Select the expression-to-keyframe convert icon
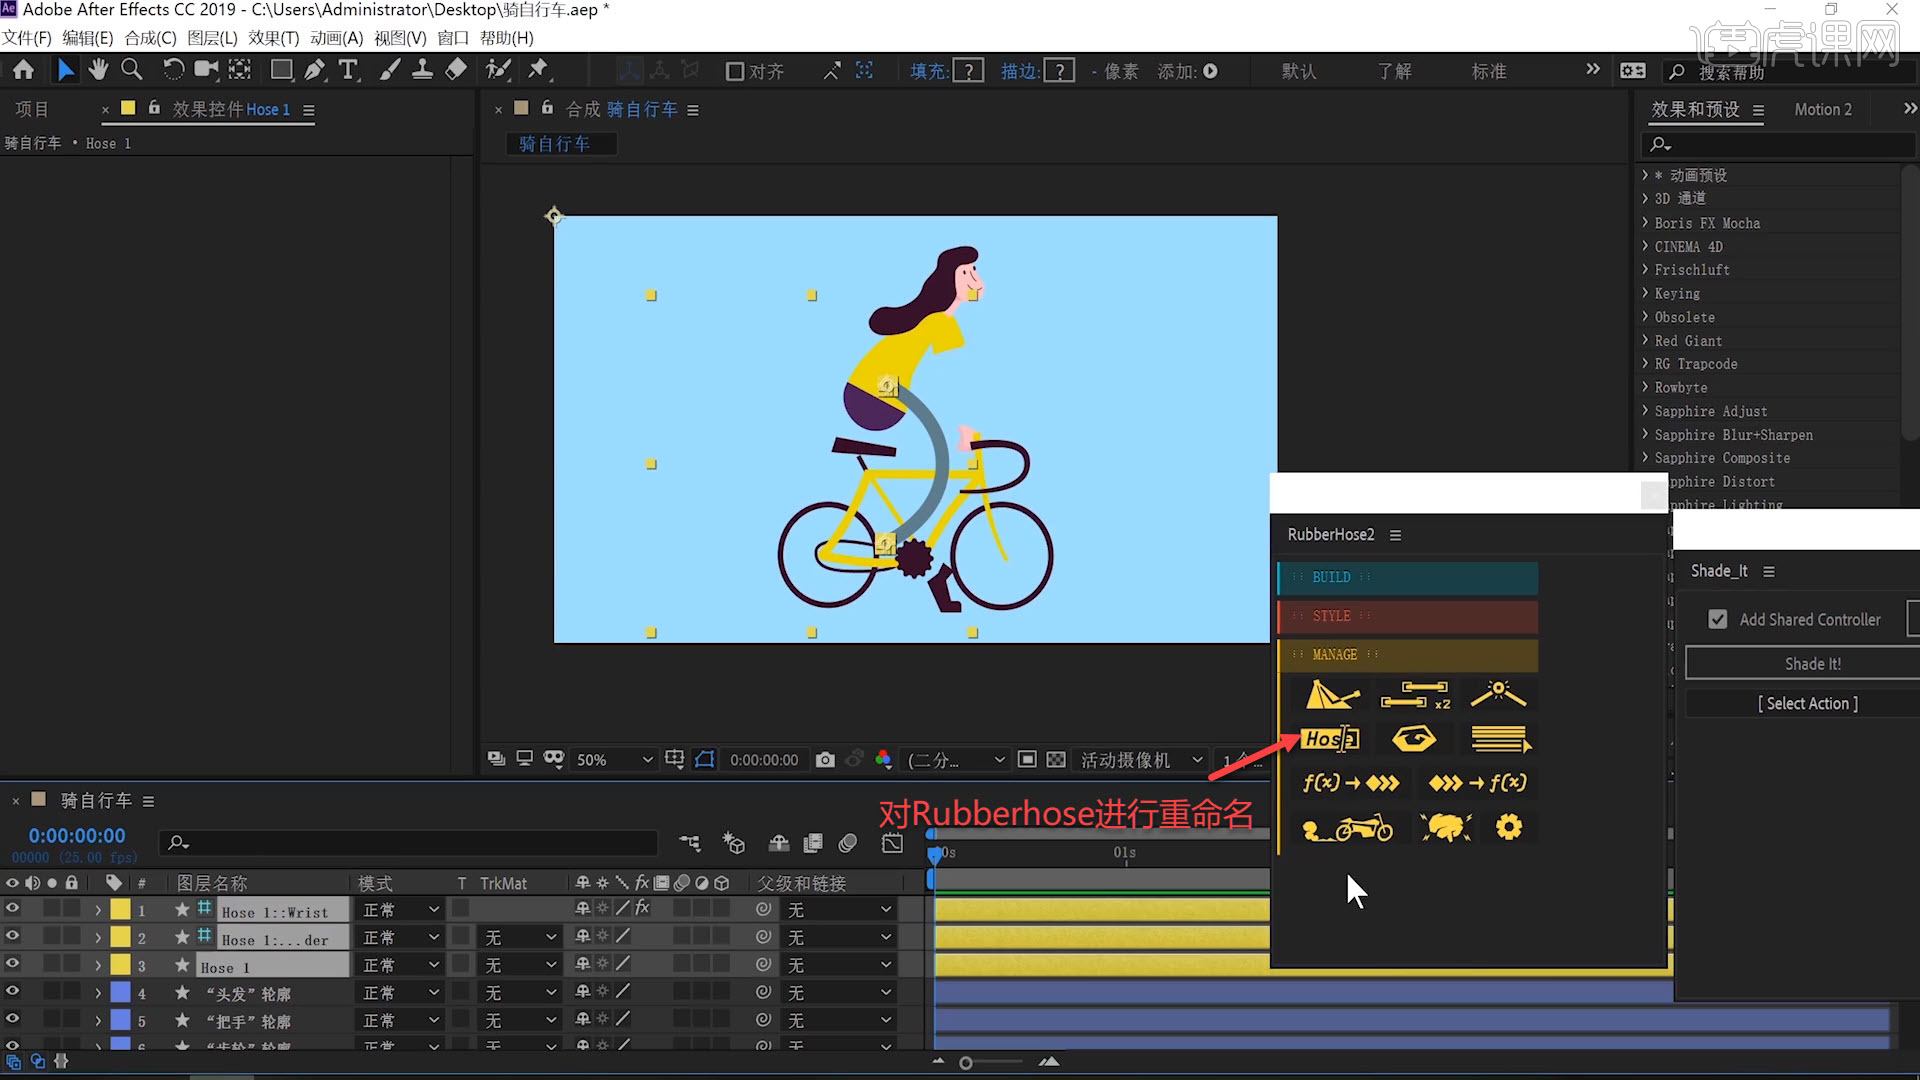This screenshot has width=1920, height=1080. point(1348,782)
